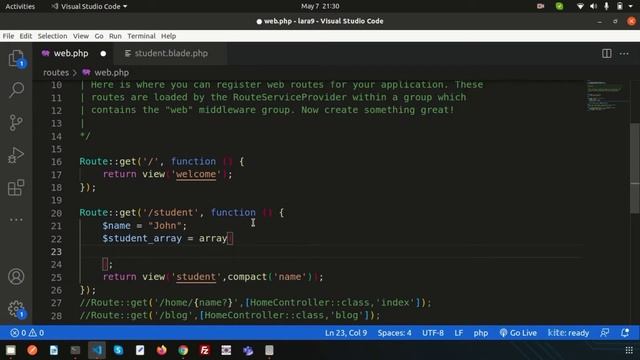The image size is (640, 360).
Task: Click the code minimap preview
Action: pyautogui.click(x=605, y=96)
